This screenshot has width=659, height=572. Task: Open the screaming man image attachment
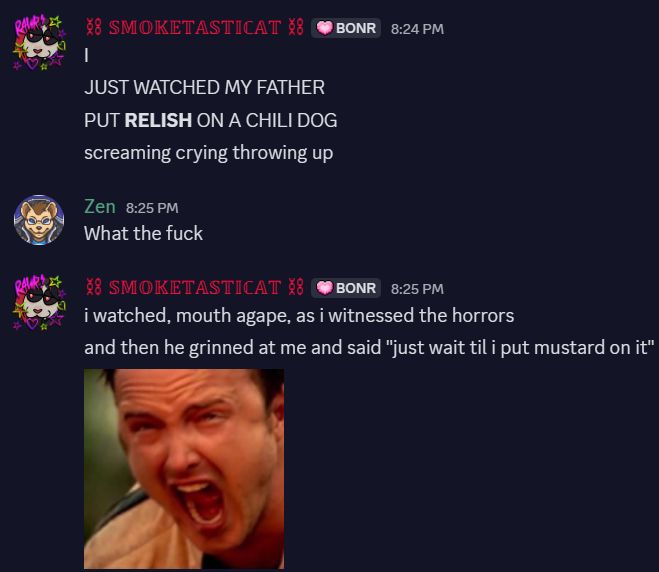(184, 469)
